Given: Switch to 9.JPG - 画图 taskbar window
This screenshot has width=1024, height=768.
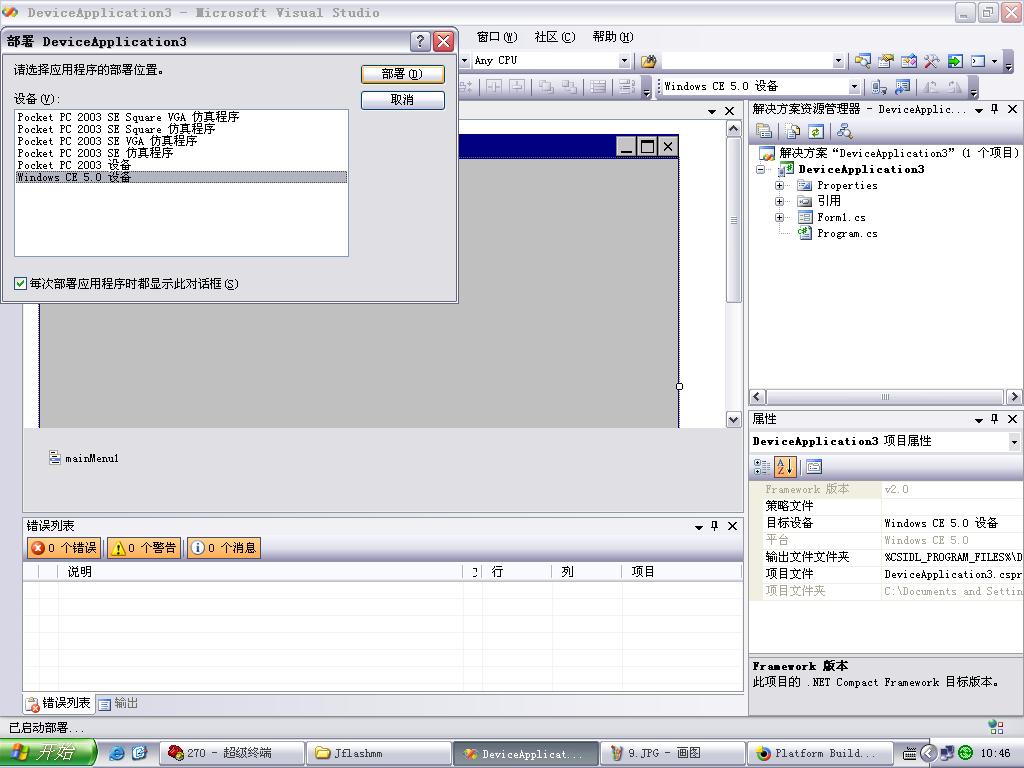Looking at the screenshot, I should point(673,753).
